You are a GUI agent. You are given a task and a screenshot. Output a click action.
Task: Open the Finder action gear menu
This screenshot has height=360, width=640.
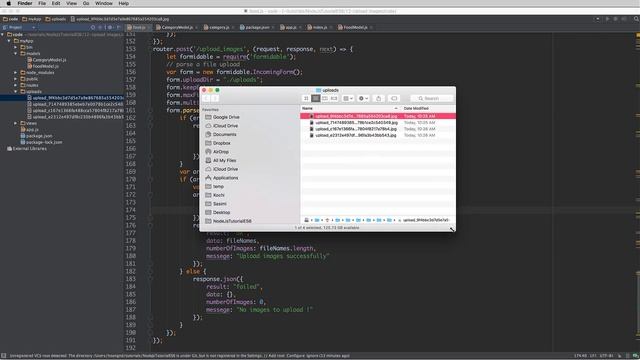click(363, 98)
